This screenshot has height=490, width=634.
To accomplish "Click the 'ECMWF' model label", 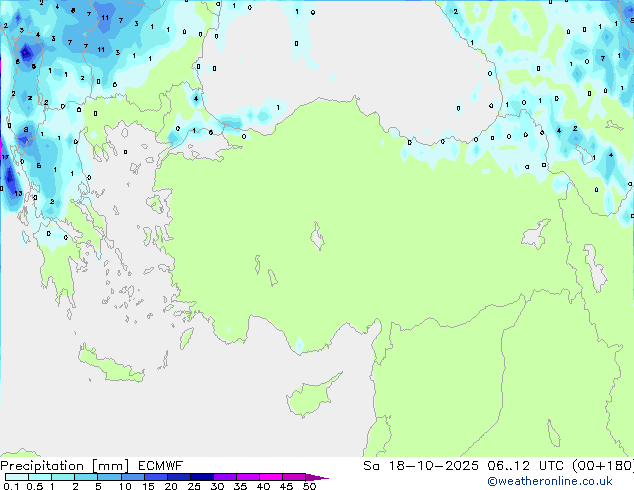I will (x=161, y=466).
